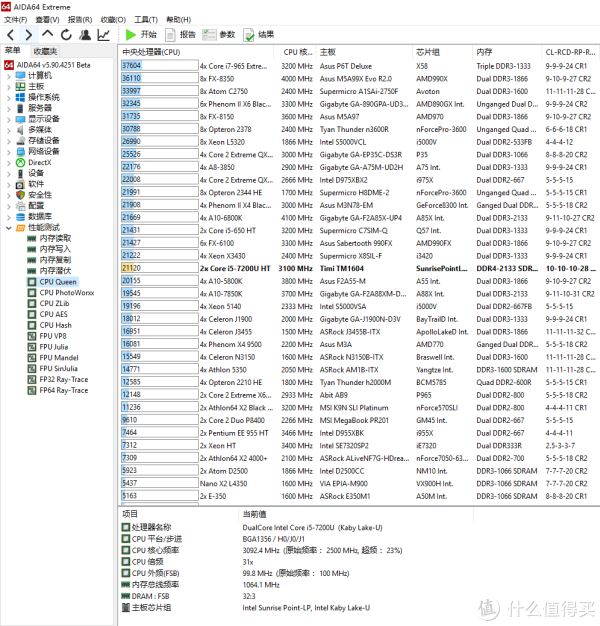Start the benchmark with the green play icon
Image resolution: width=600 pixels, height=626 pixels.
click(131, 35)
